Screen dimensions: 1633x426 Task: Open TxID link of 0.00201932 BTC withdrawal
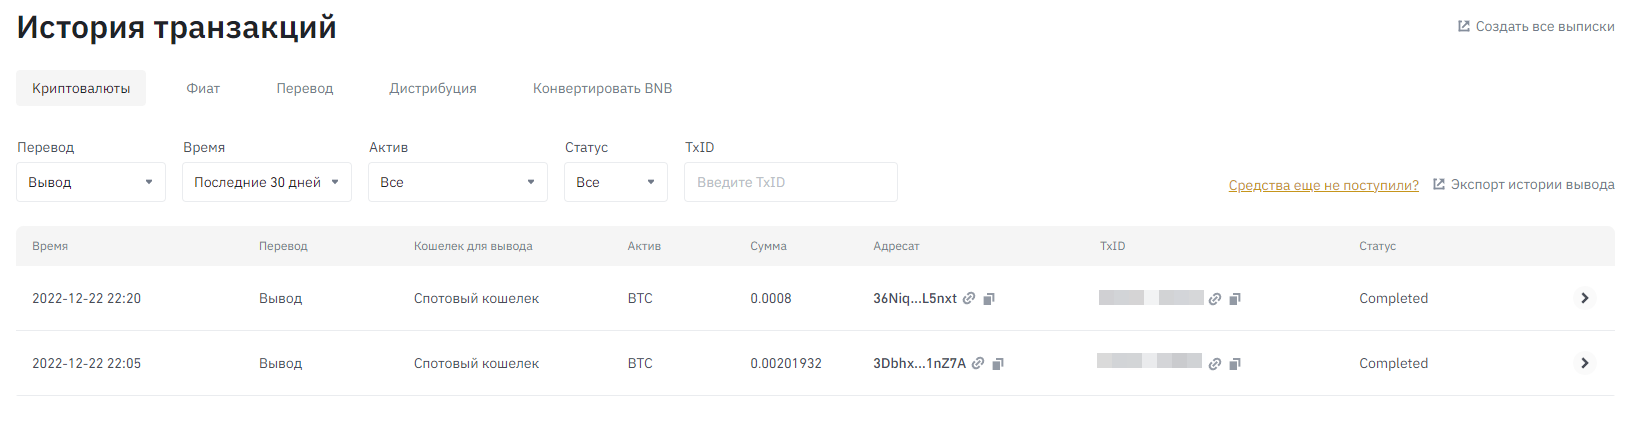pyautogui.click(x=1215, y=364)
